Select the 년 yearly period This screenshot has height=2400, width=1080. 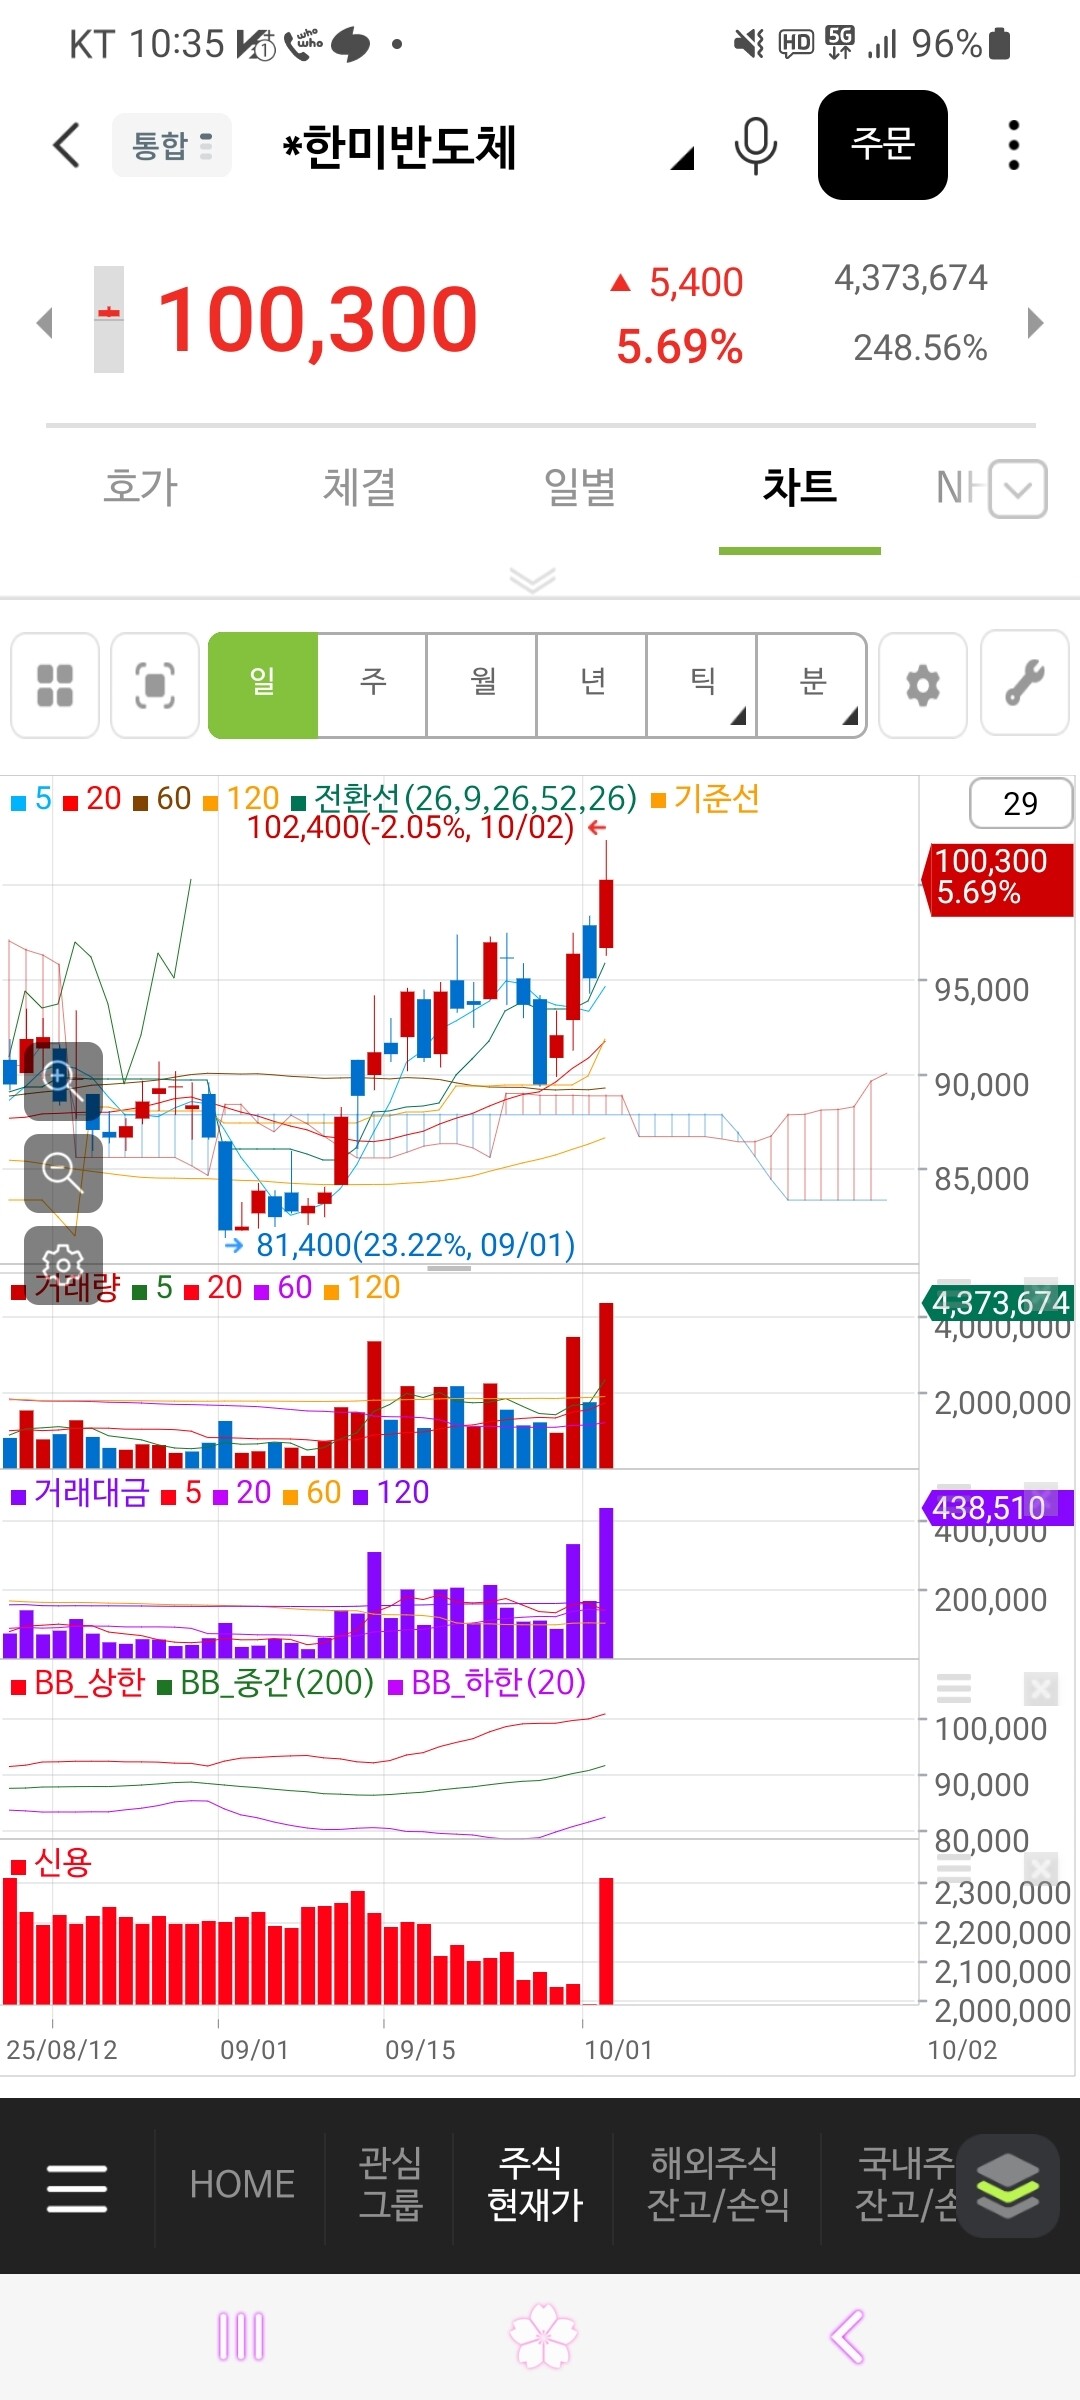592,685
